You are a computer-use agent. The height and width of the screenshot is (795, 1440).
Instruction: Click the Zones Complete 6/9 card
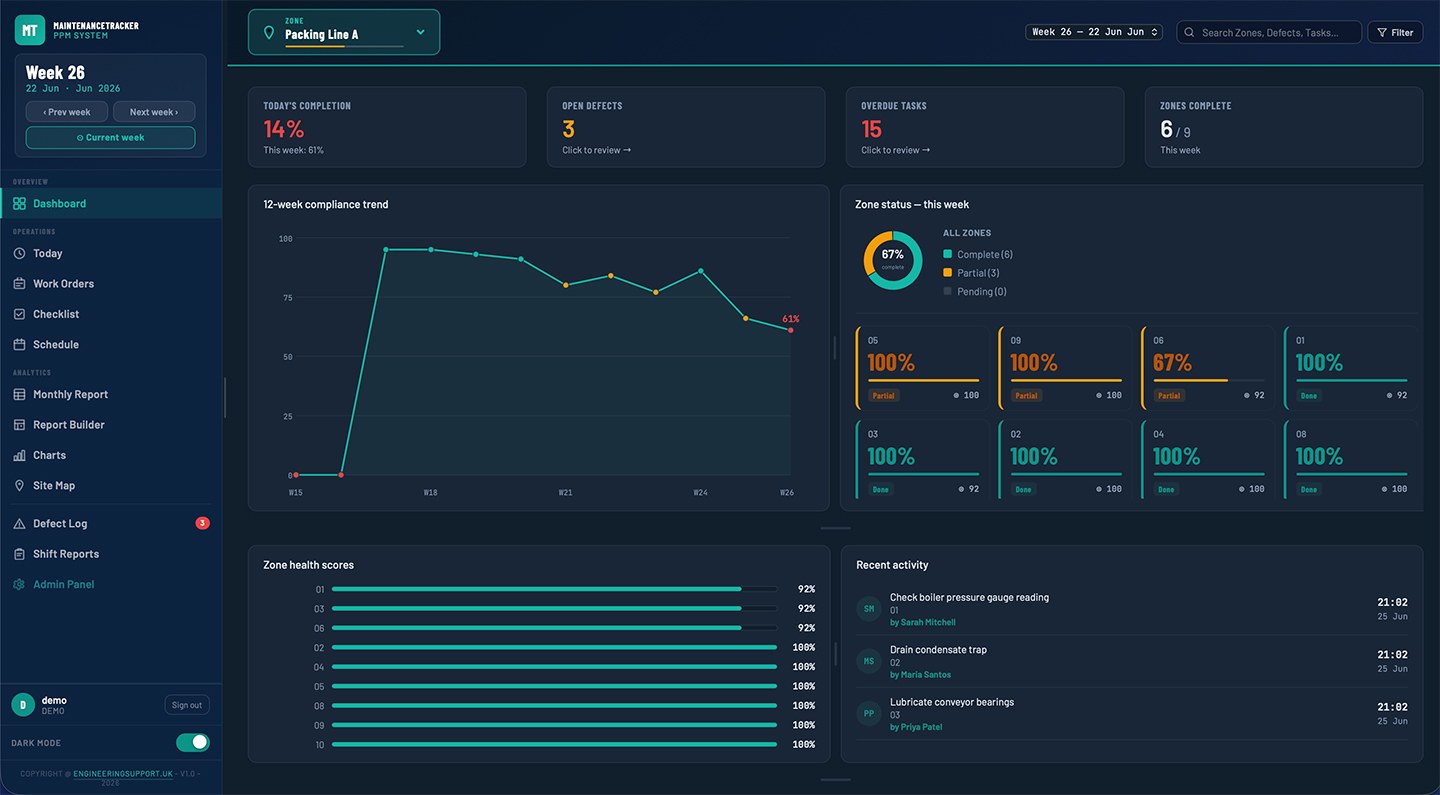tap(1284, 127)
